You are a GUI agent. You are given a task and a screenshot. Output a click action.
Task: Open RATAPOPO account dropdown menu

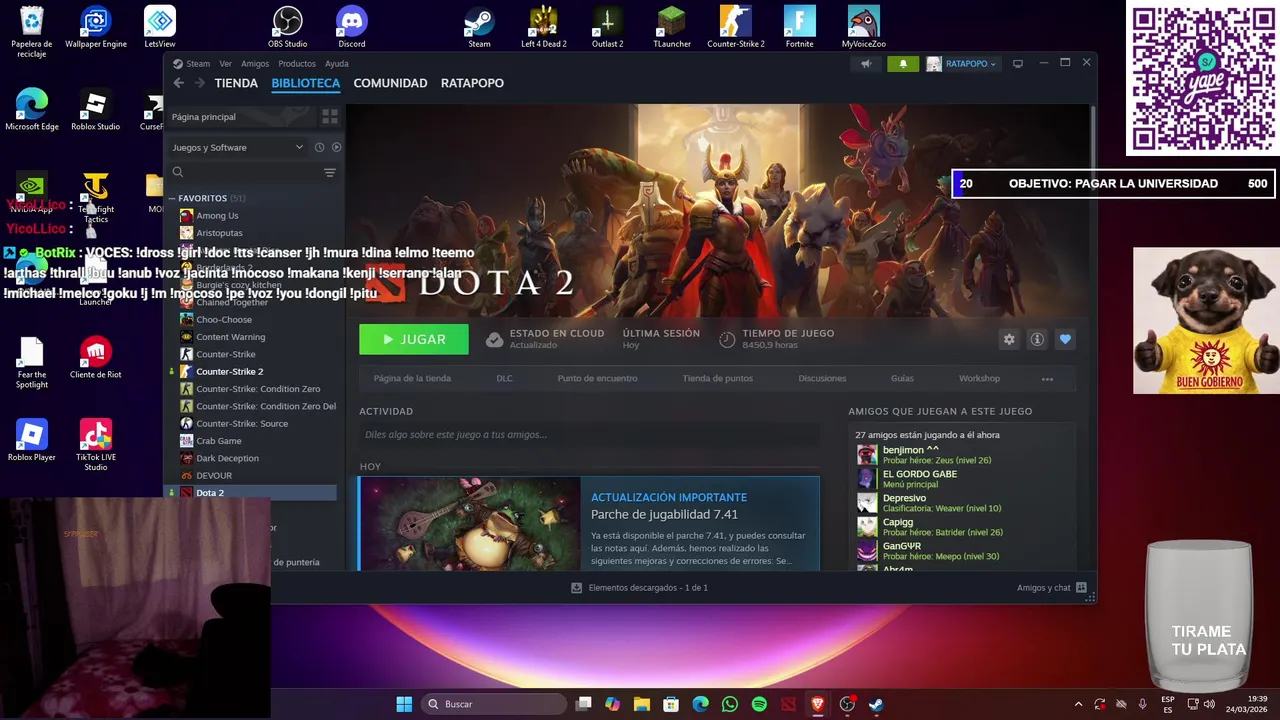tap(962, 64)
